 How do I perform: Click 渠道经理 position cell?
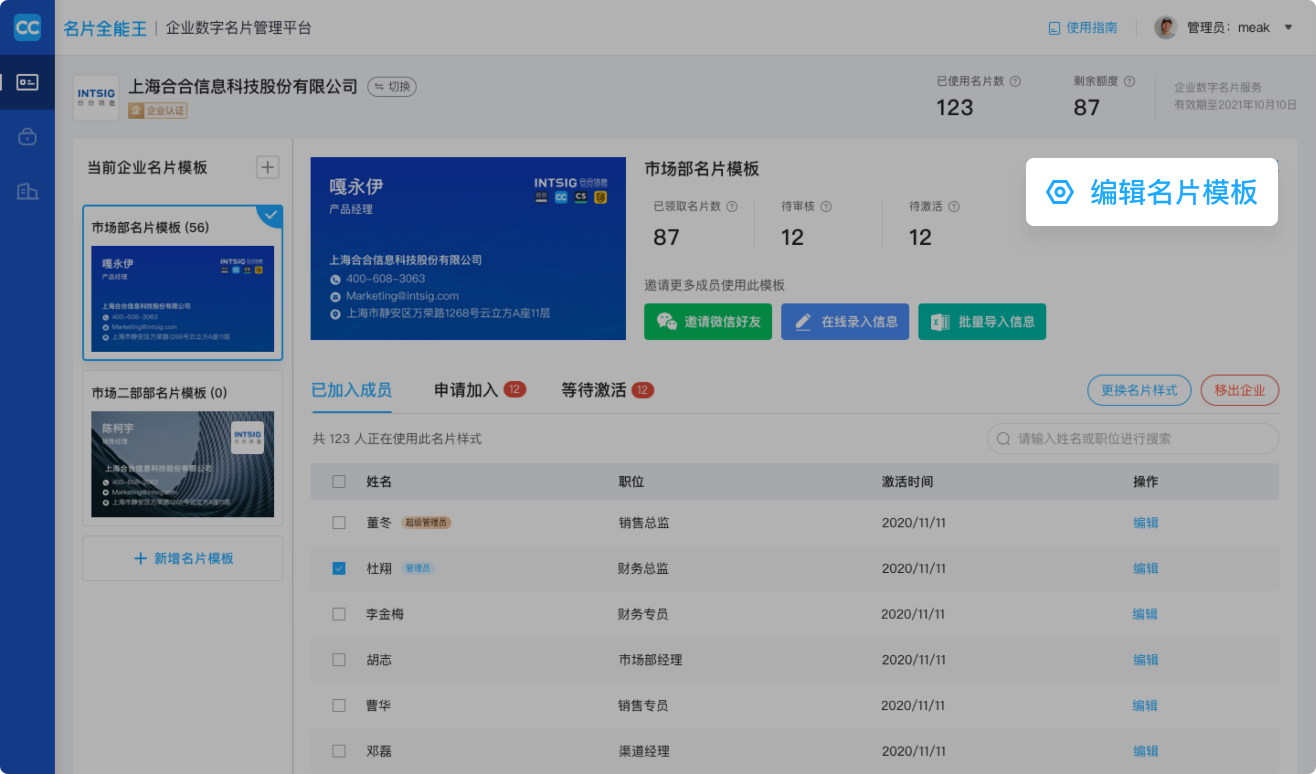tap(644, 751)
